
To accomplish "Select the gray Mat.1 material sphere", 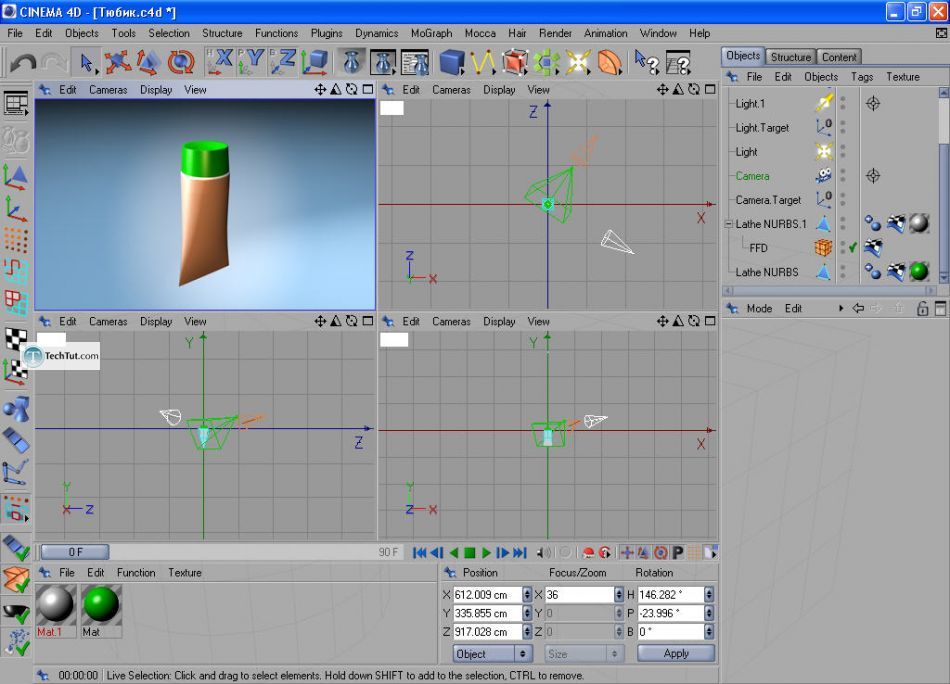I will [56, 604].
